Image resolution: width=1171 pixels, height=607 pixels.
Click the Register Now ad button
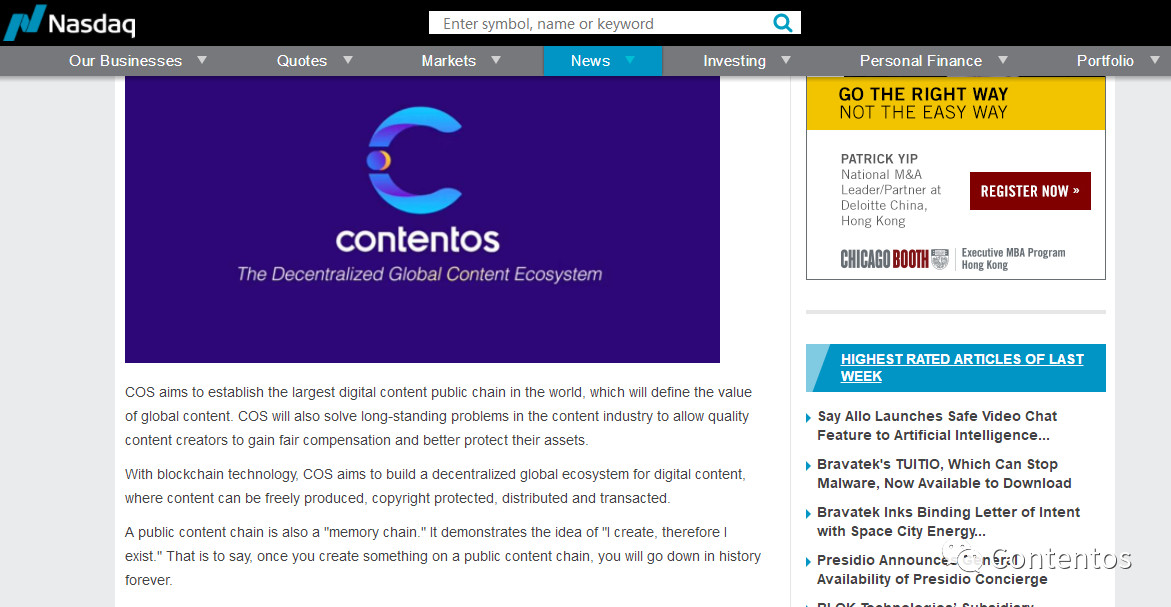[1030, 191]
